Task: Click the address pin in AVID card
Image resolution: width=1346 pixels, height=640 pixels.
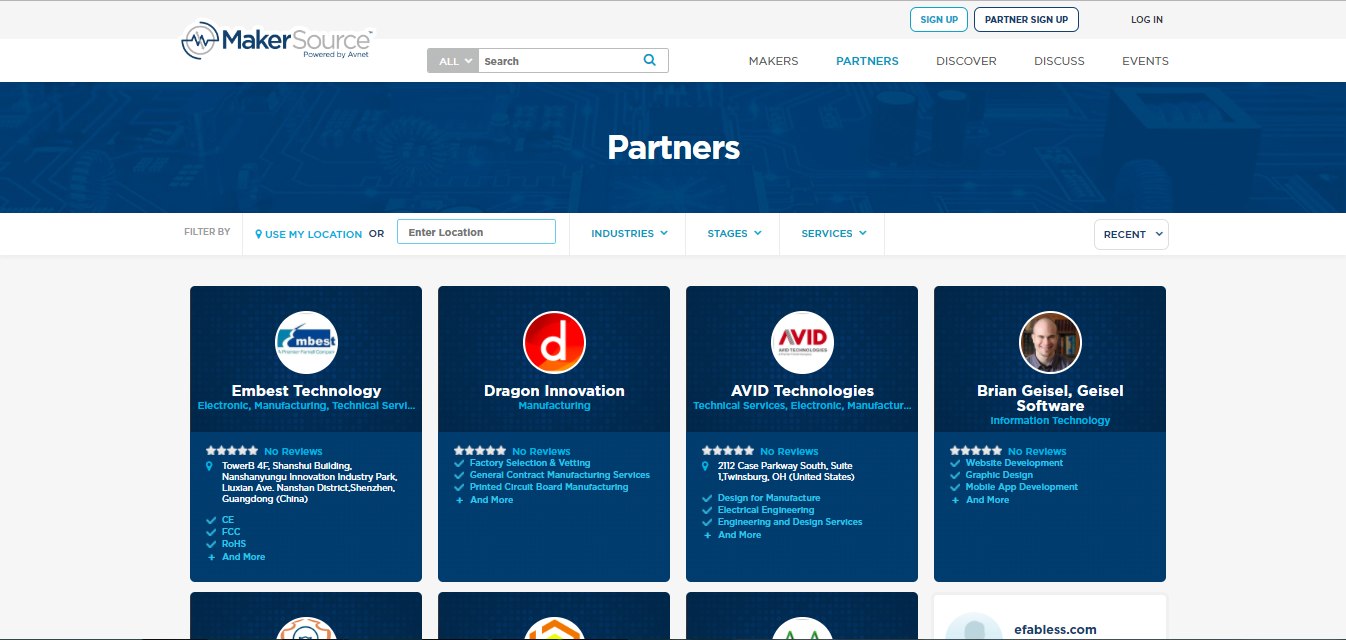Action: click(706, 466)
